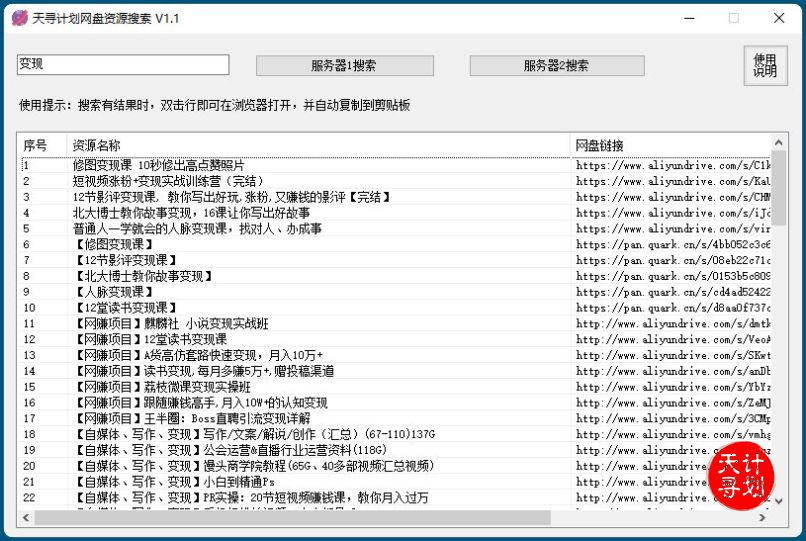This screenshot has width=806, height=541.
Task: Click the vertical scrollbar down arrow
Action: [x=778, y=500]
